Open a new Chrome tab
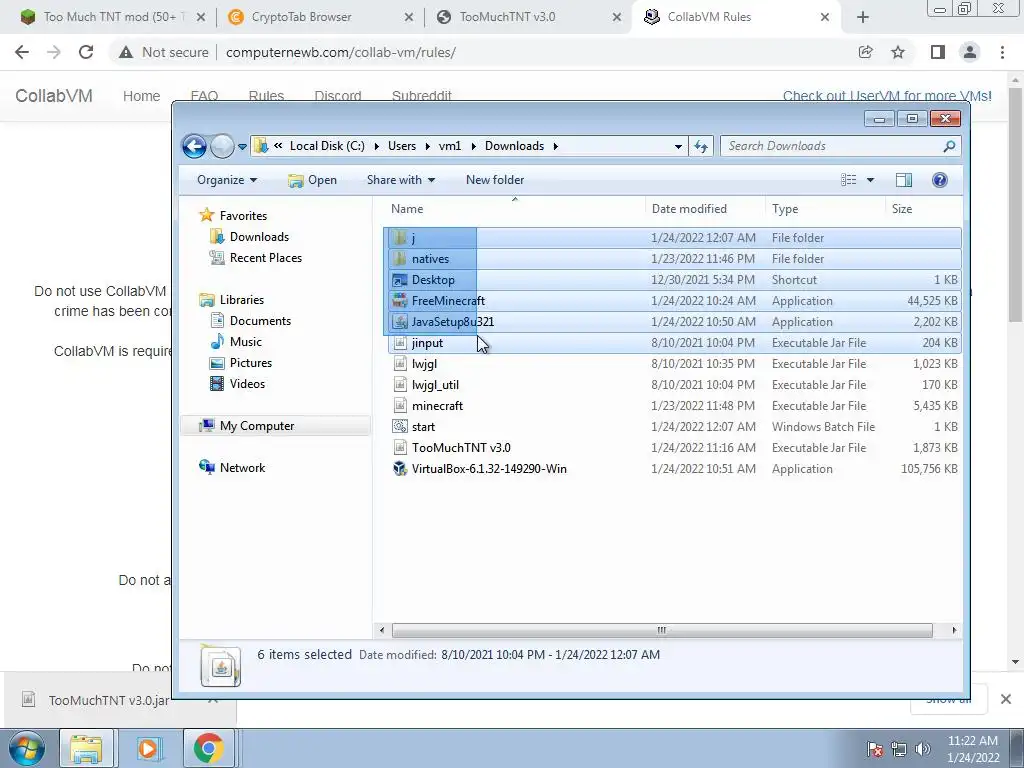 [863, 18]
